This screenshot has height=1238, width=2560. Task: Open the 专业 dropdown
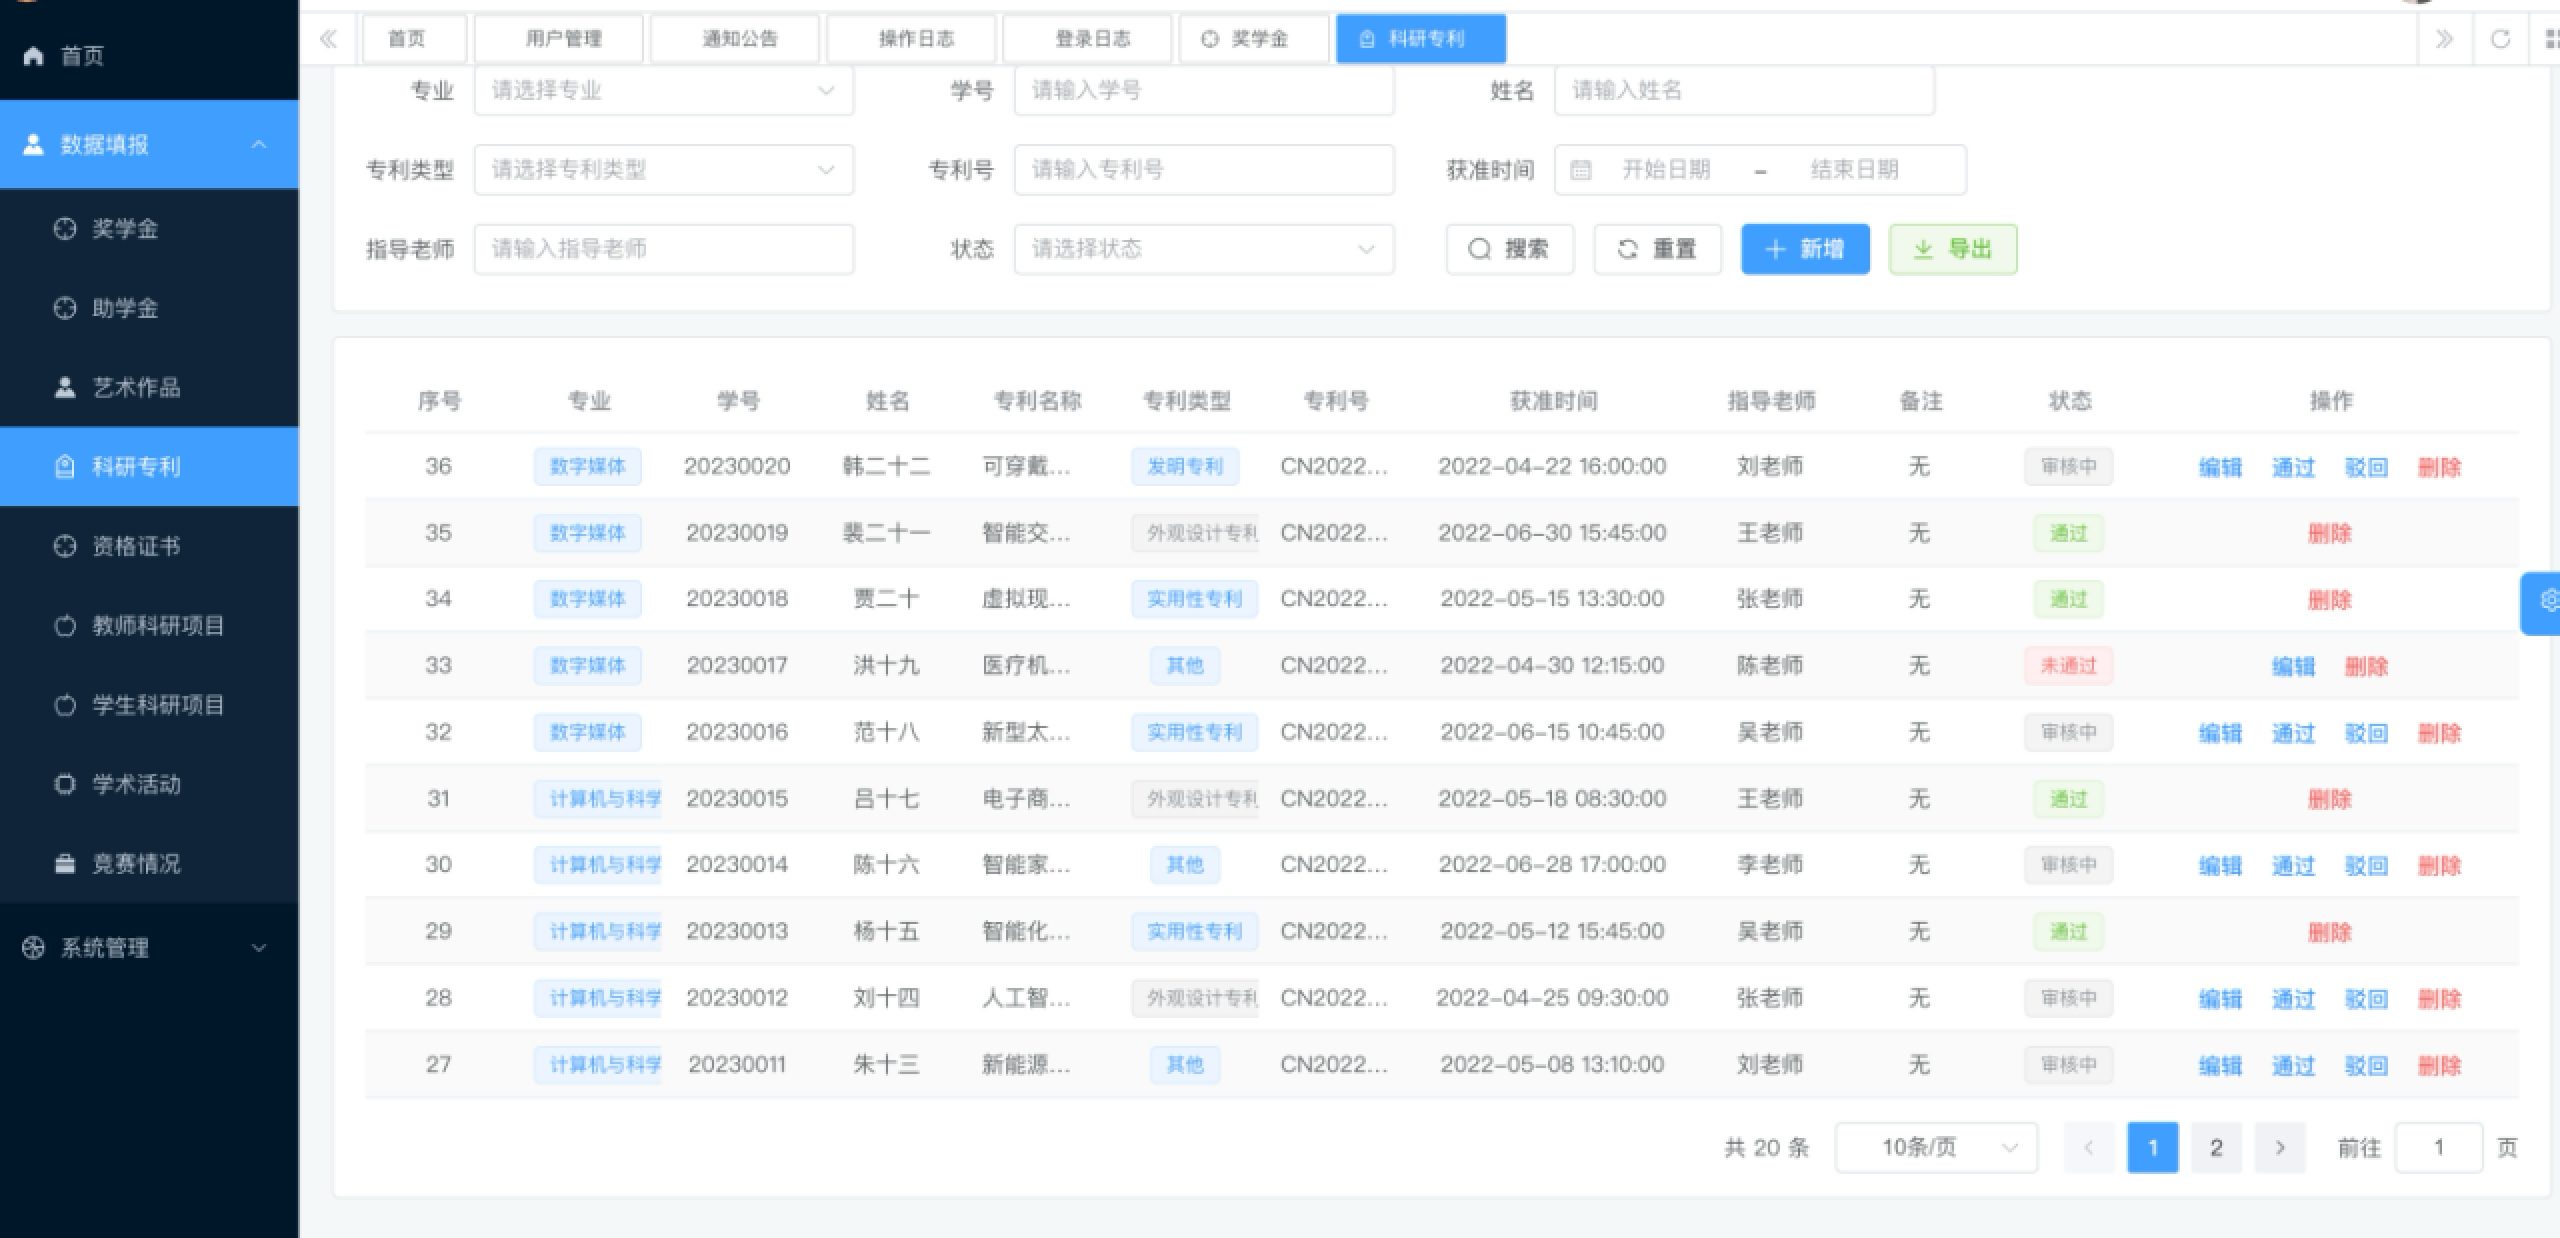(x=664, y=91)
